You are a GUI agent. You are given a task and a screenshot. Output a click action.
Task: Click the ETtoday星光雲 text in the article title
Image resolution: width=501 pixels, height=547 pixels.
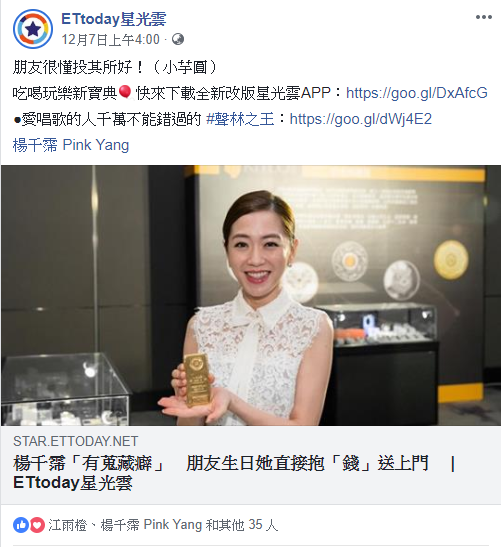73,483
